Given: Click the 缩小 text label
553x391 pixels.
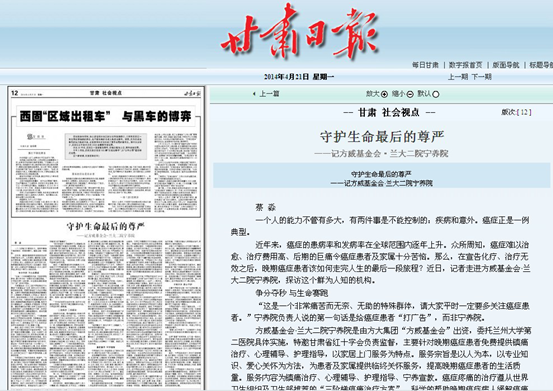Looking at the screenshot, I should (399, 94).
